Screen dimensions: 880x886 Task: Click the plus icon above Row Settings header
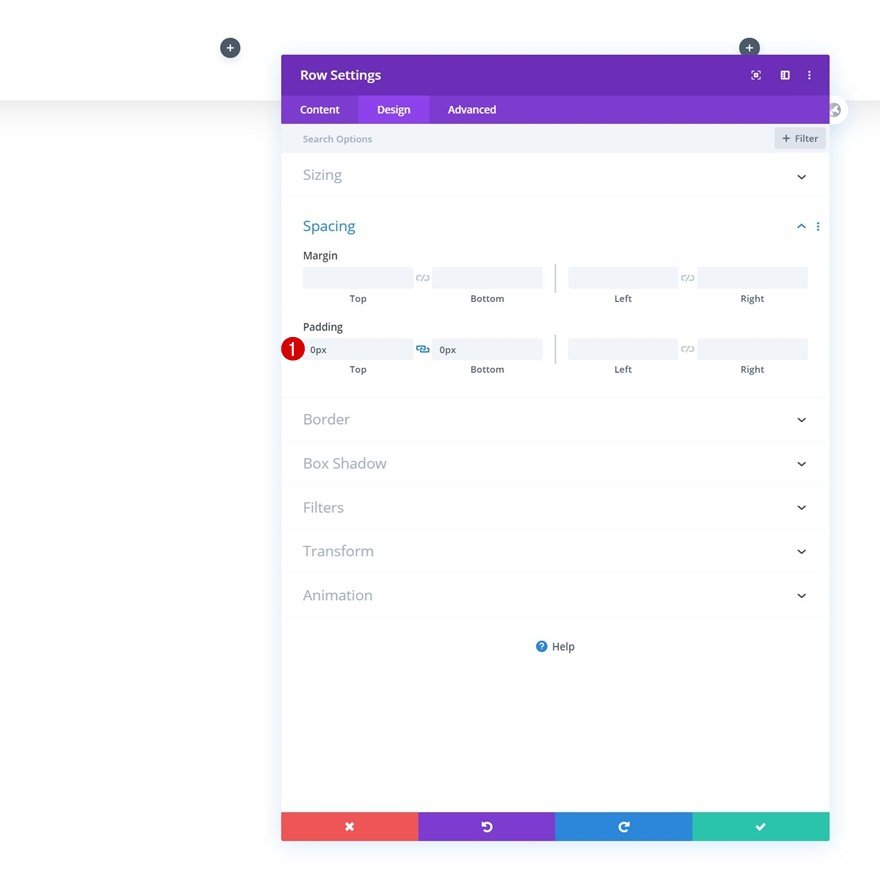click(x=749, y=47)
